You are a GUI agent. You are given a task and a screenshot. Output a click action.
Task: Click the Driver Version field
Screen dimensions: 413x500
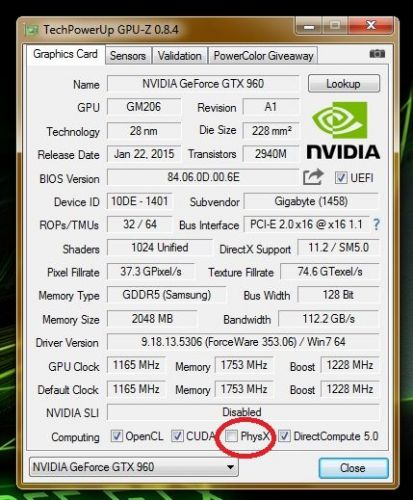coord(243,342)
